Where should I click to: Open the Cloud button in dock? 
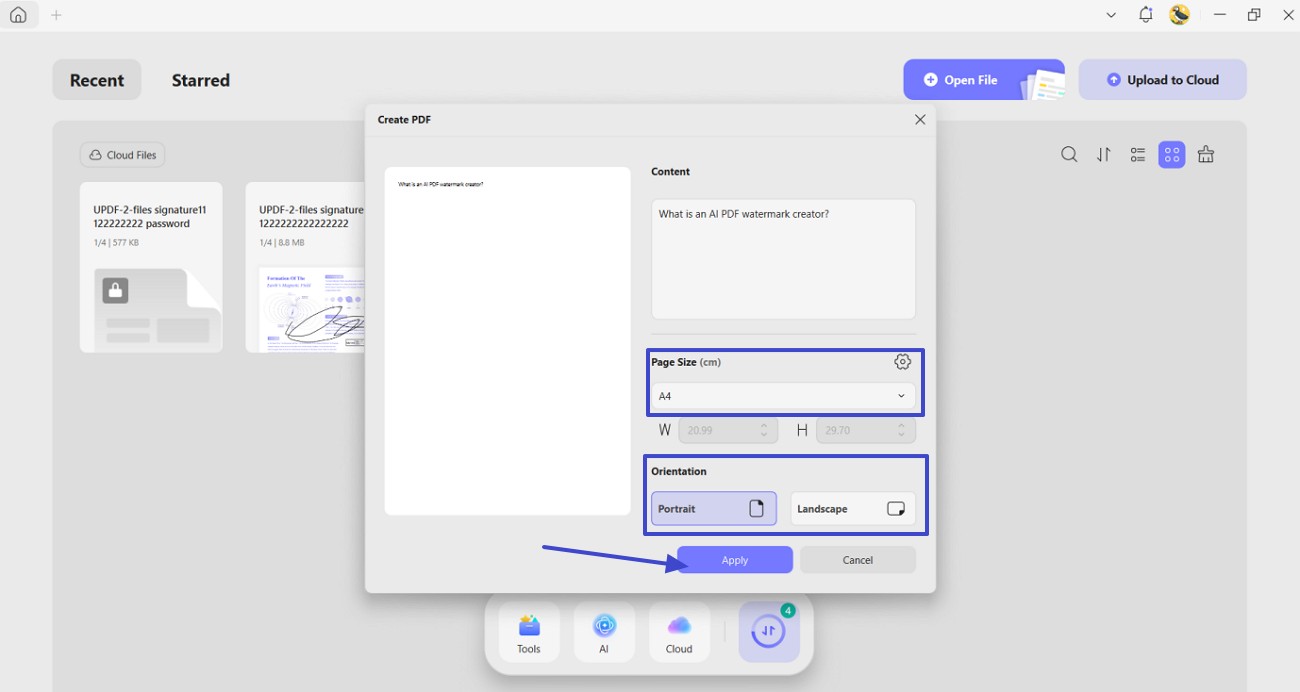tap(679, 632)
